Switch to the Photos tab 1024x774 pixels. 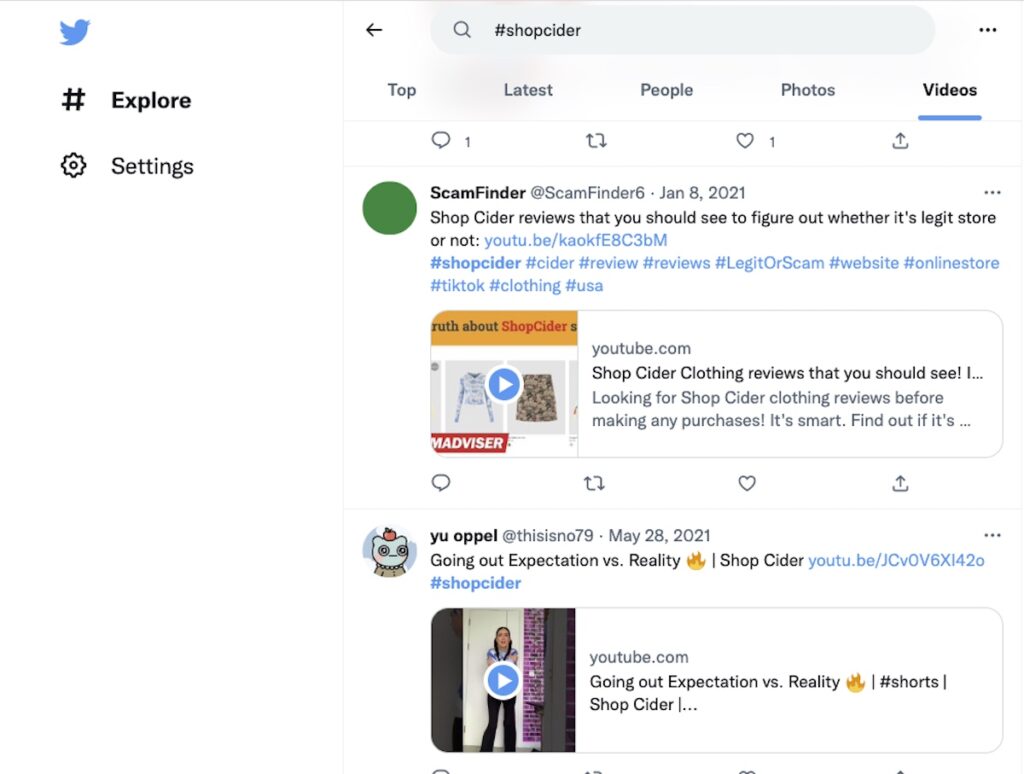pyautogui.click(x=808, y=90)
